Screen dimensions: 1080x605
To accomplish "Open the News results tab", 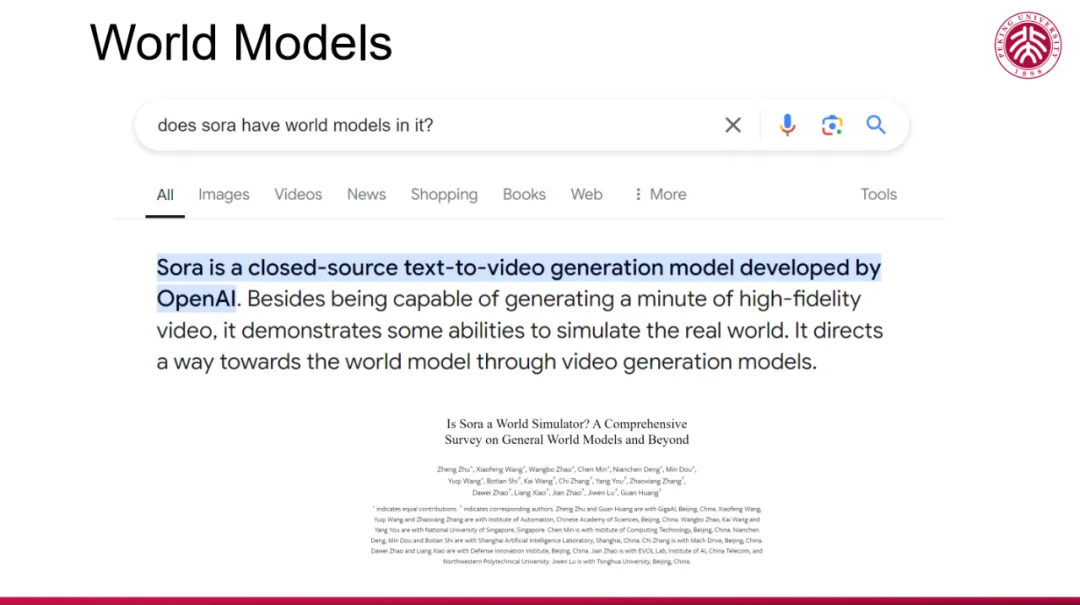I will click(366, 194).
